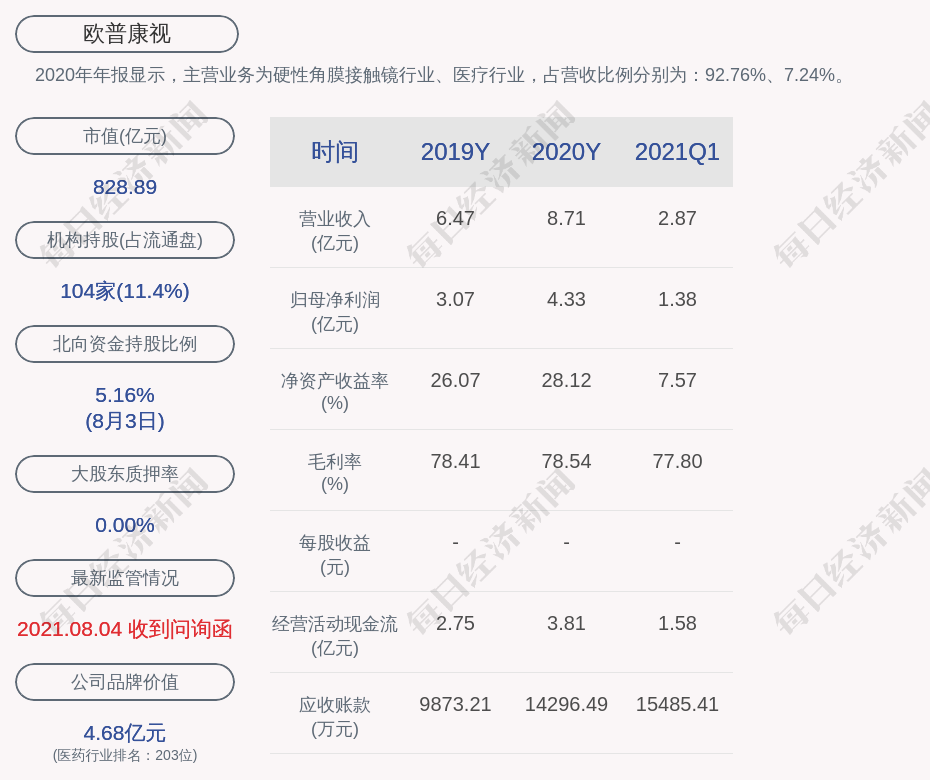The width and height of the screenshot is (930, 780).
Task: Click the 应收账款(万元) row label
Action: coord(335,717)
